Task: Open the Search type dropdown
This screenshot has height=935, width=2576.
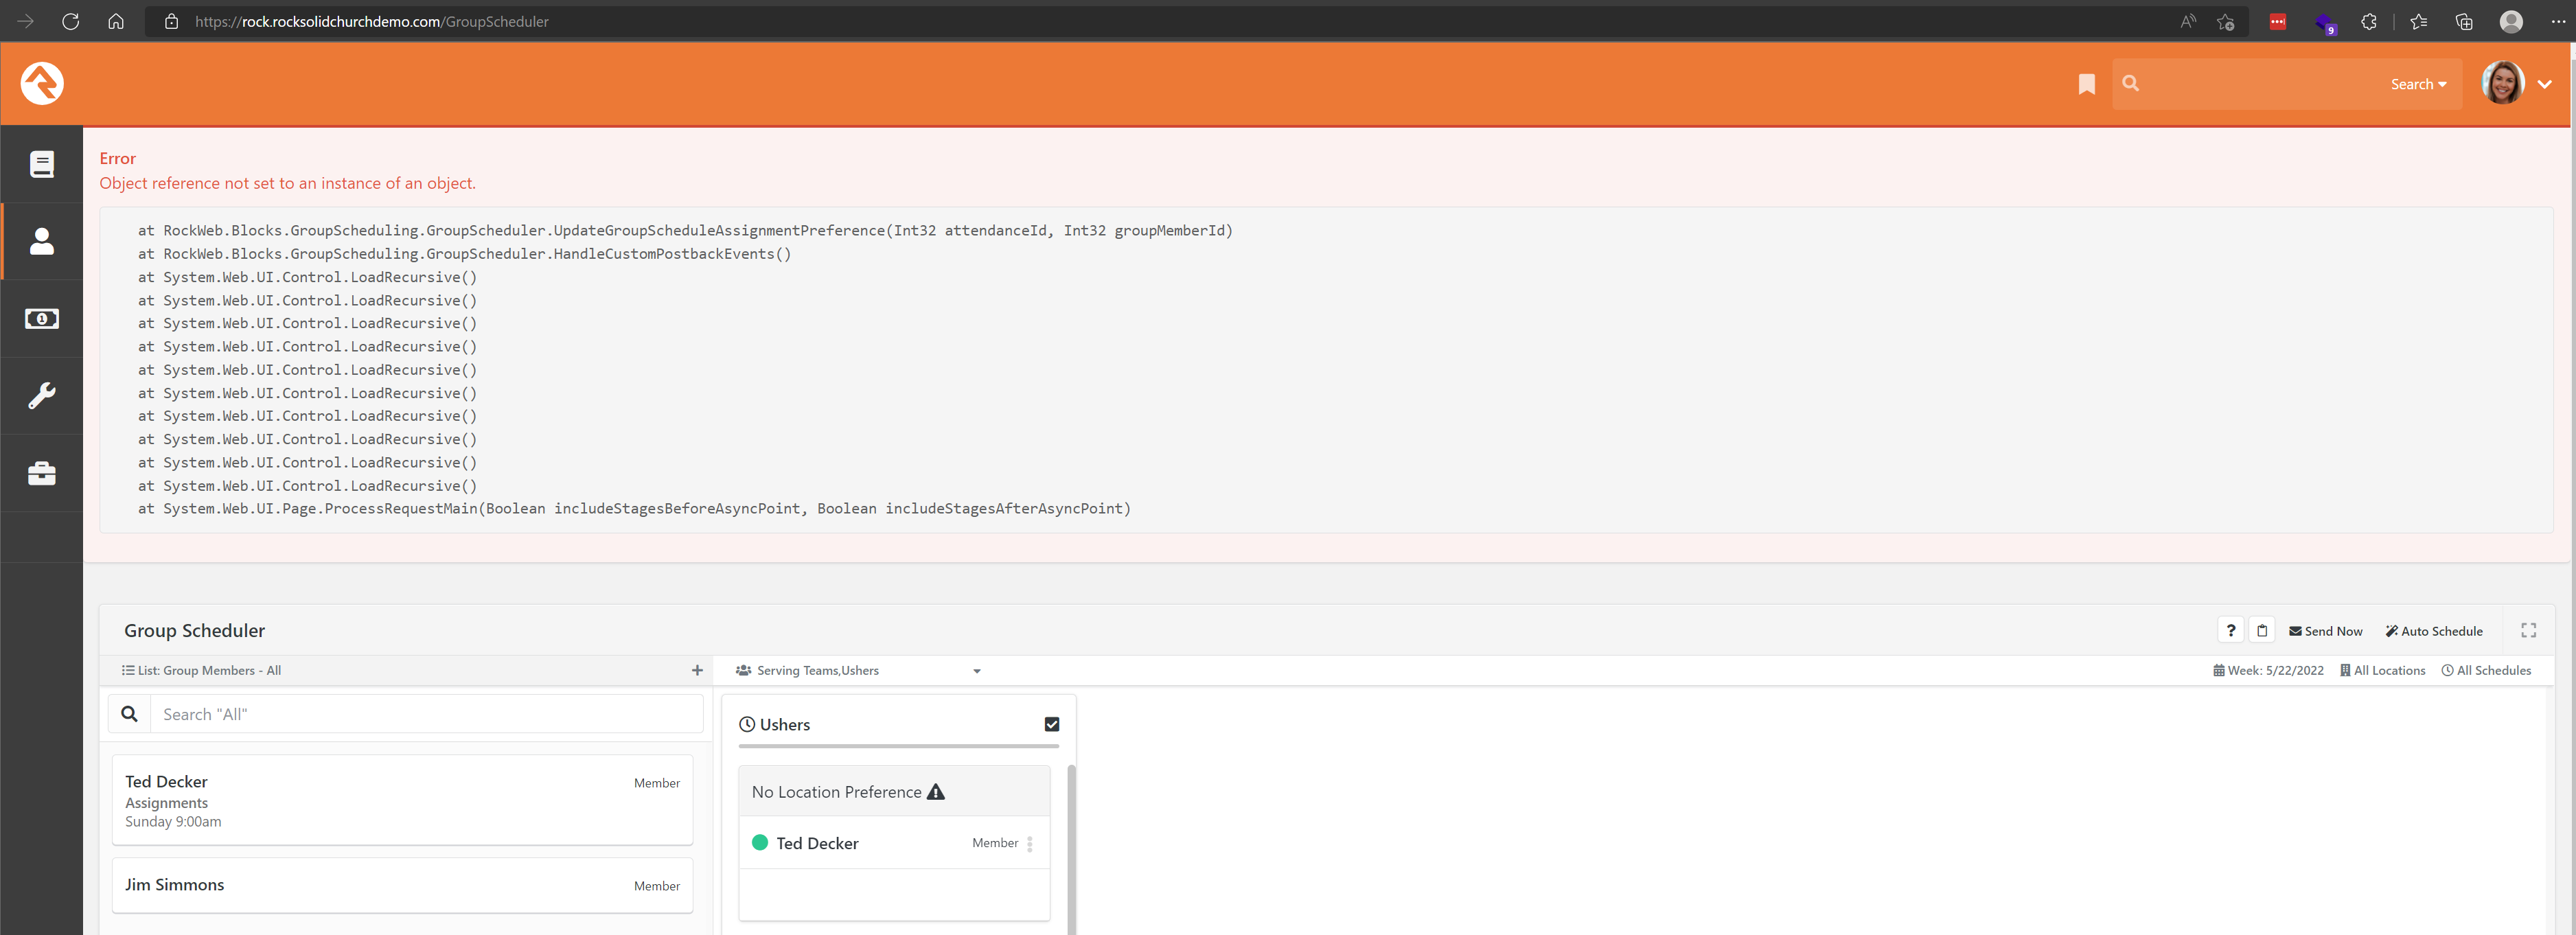Action: 2418,84
